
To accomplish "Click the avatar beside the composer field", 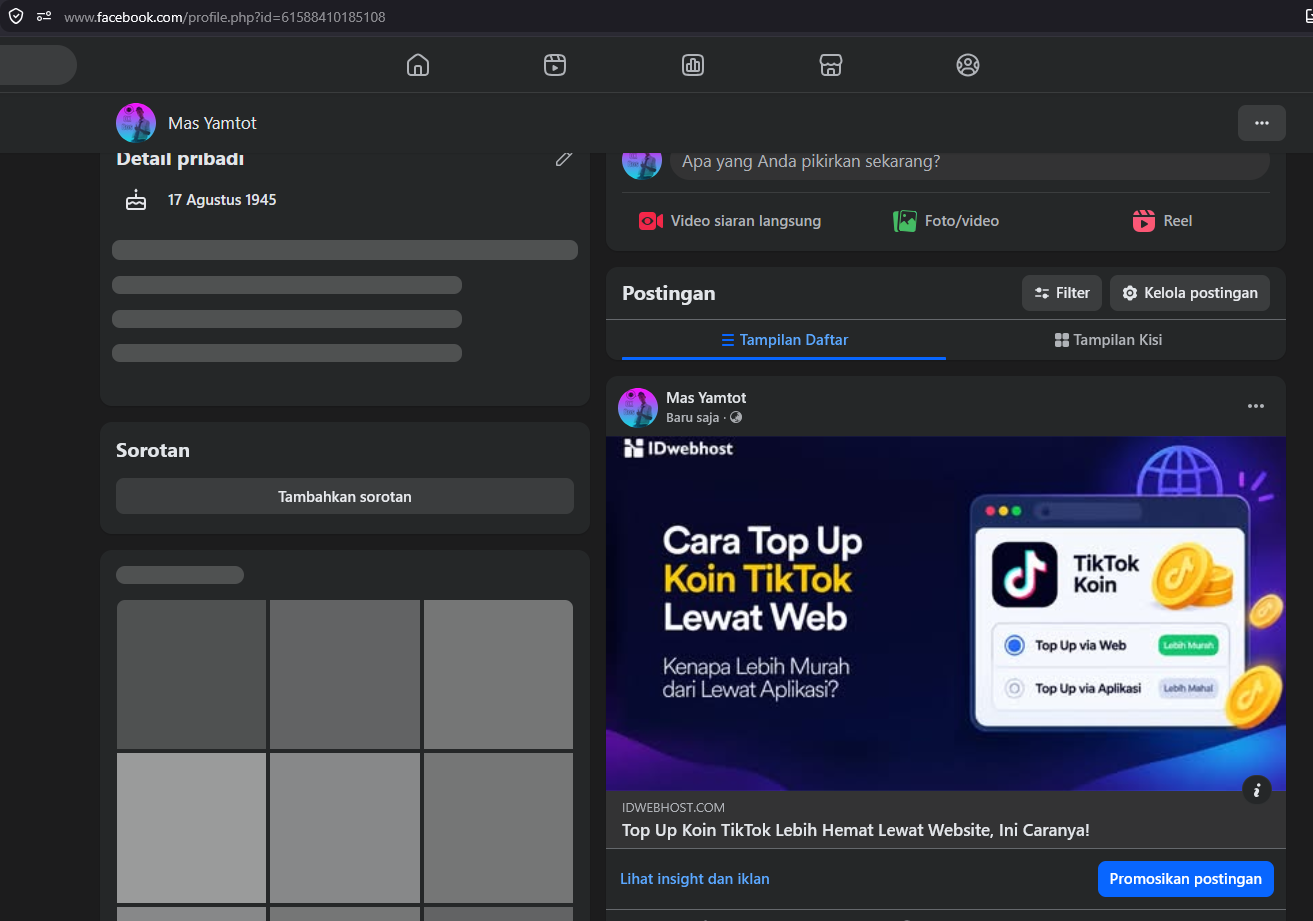I will pyautogui.click(x=642, y=165).
